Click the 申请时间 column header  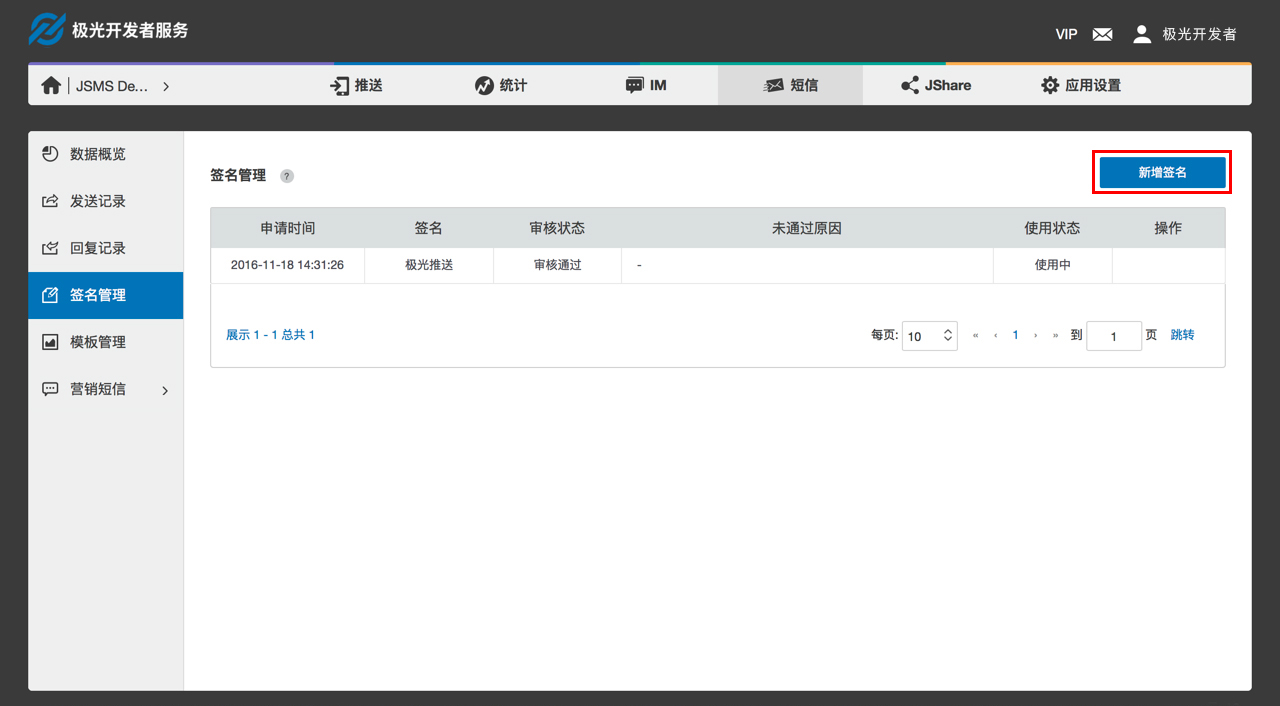[x=288, y=228]
